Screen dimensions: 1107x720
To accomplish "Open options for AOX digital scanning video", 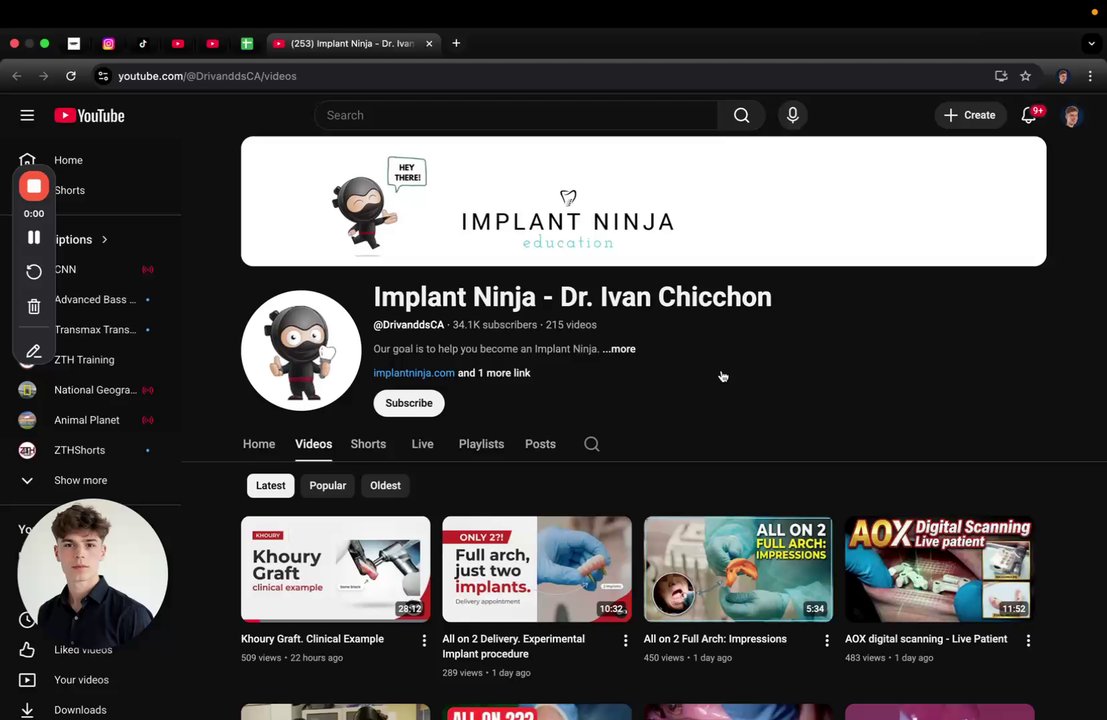I will click(1028, 640).
